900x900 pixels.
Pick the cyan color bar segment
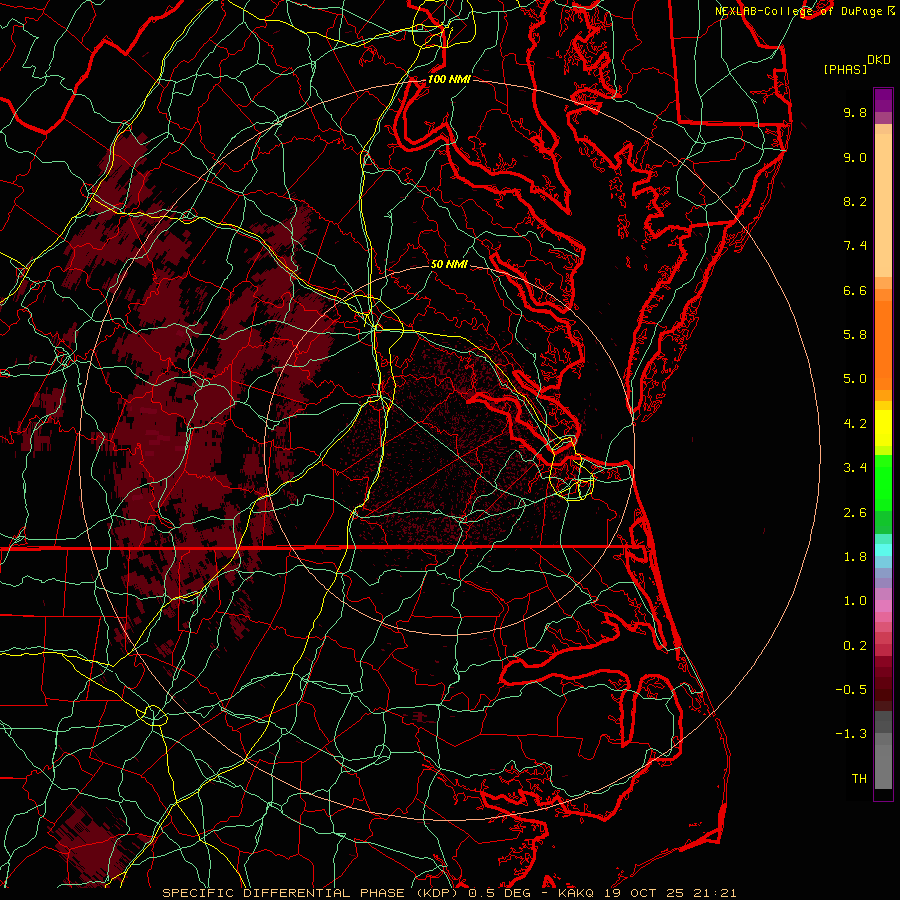pos(883,549)
